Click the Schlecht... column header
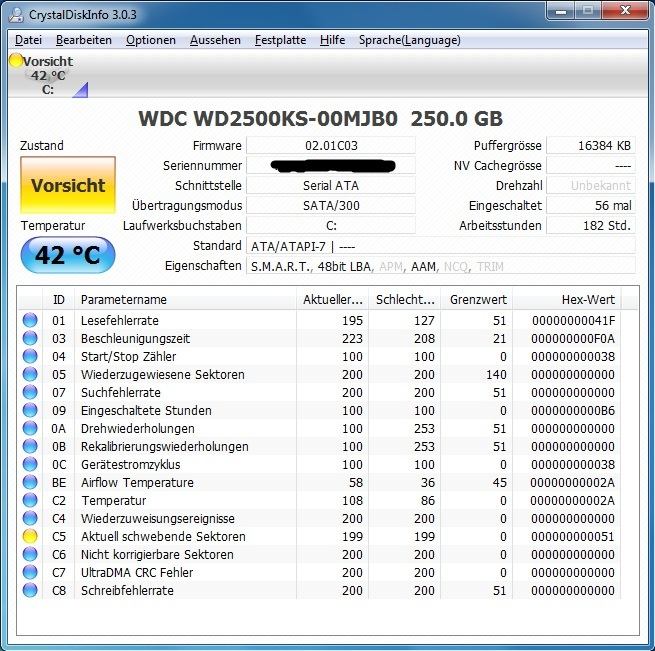 404,299
